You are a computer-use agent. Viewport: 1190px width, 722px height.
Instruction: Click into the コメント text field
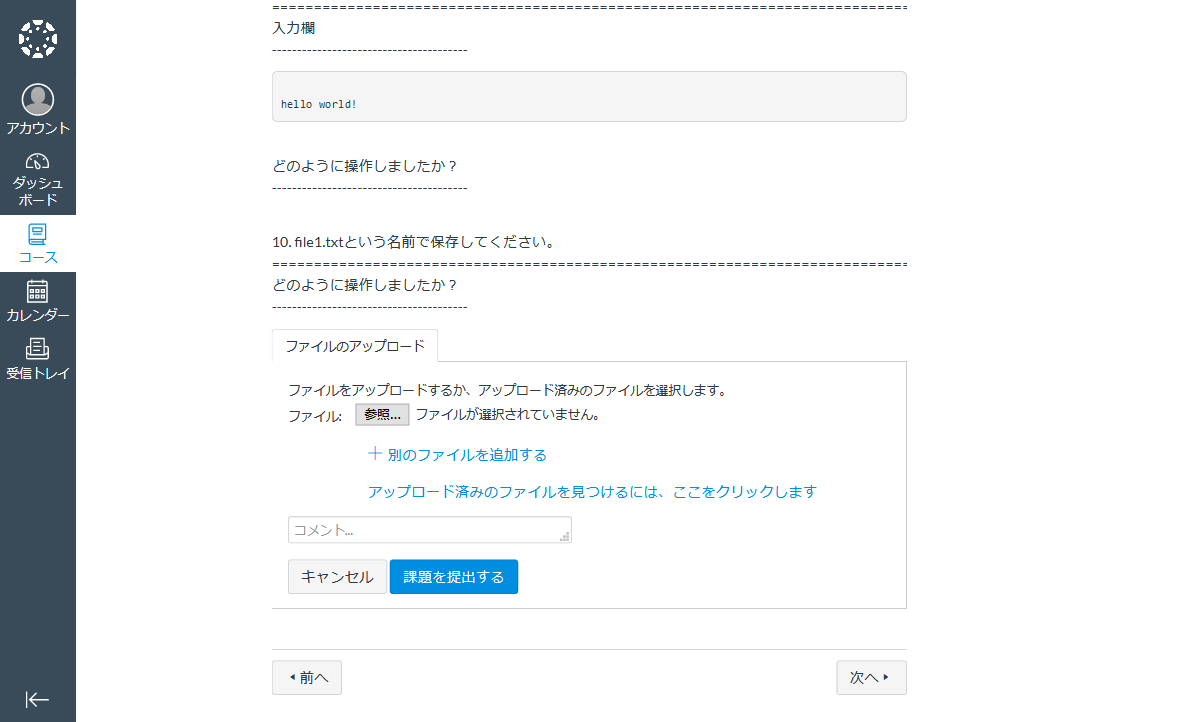click(x=425, y=530)
